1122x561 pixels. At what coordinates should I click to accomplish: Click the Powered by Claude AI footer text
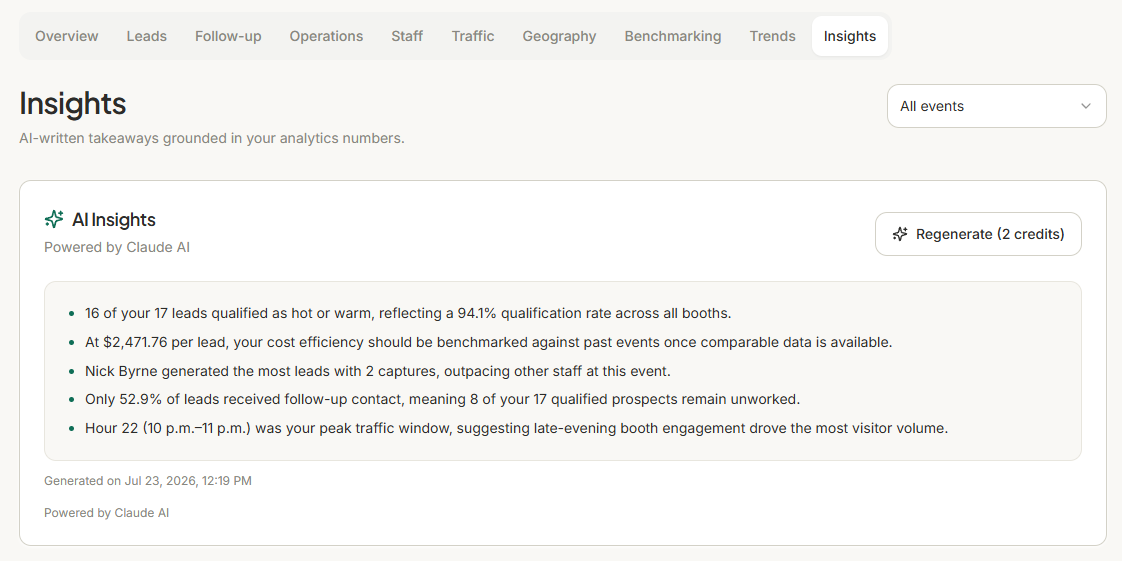[x=107, y=513]
